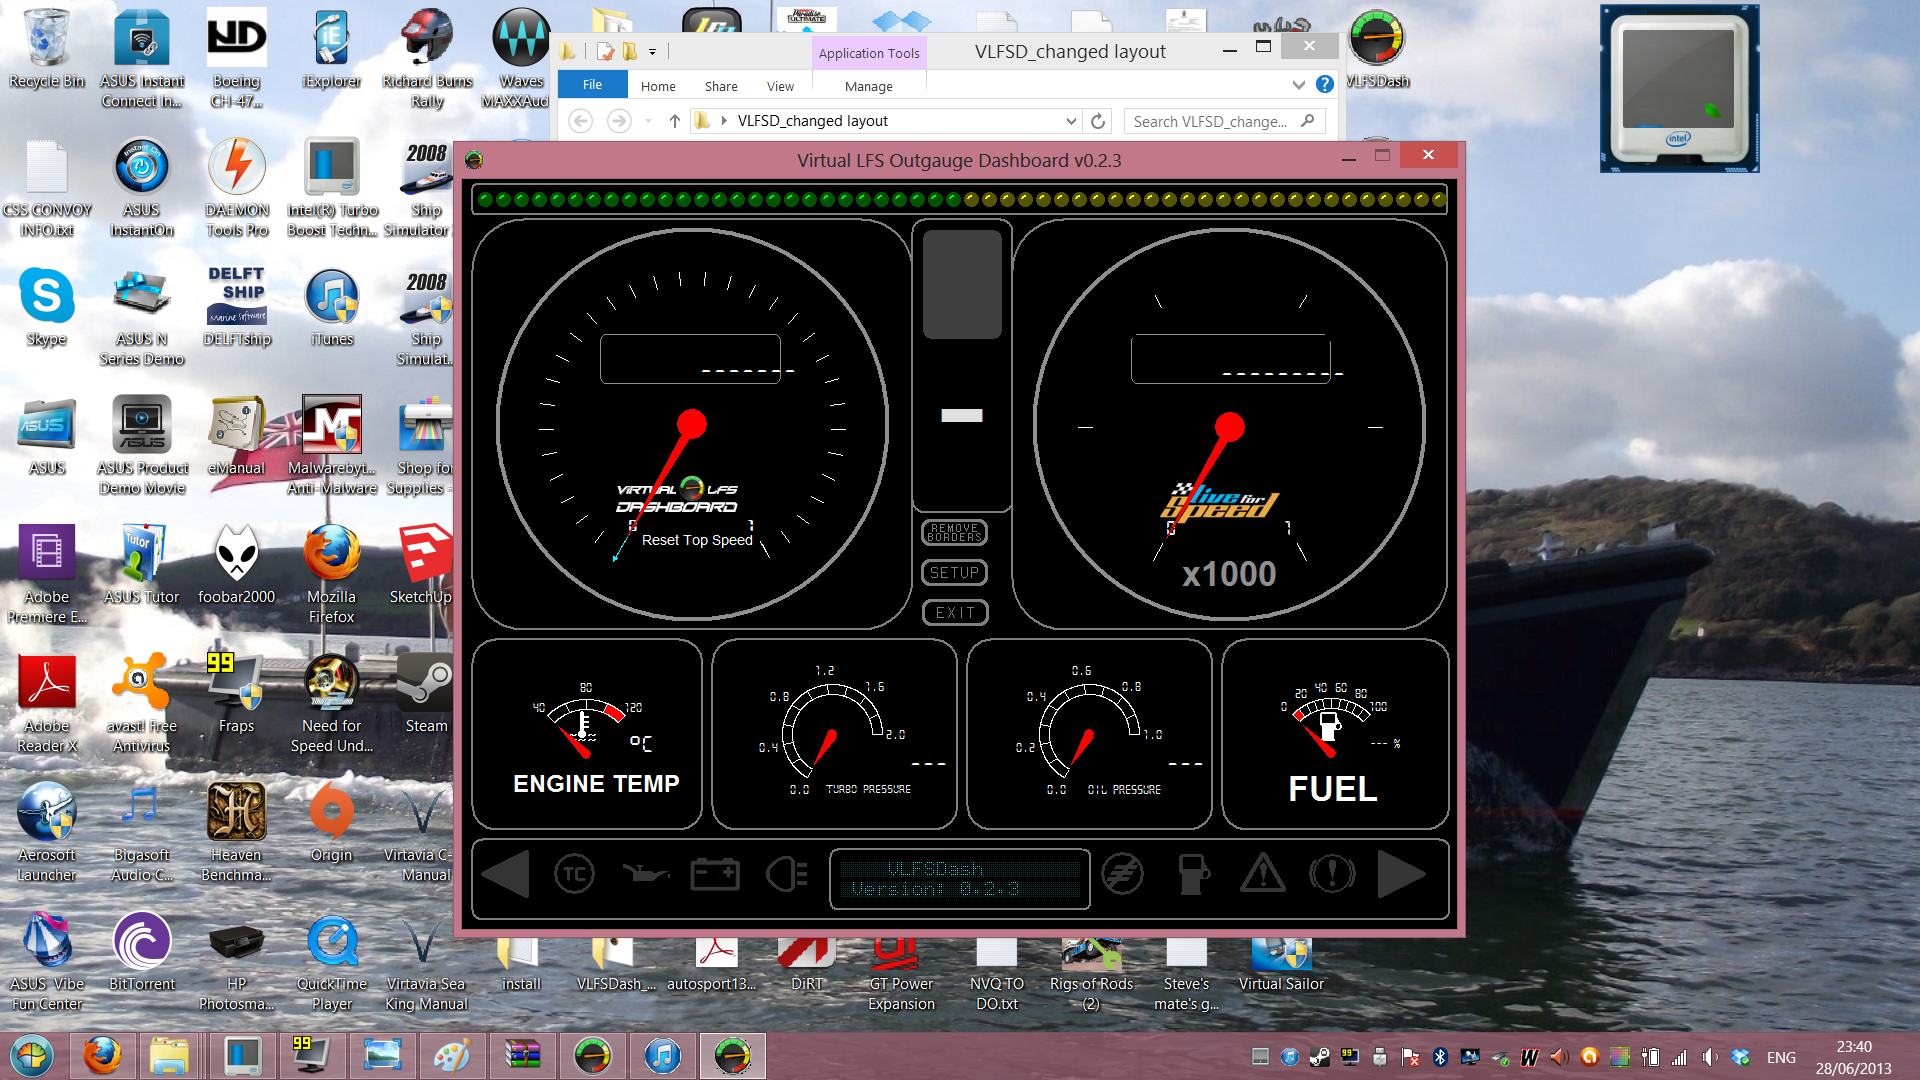This screenshot has height=1080, width=1920.
Task: Click the VLFSDash version LCD display
Action: pos(960,879)
